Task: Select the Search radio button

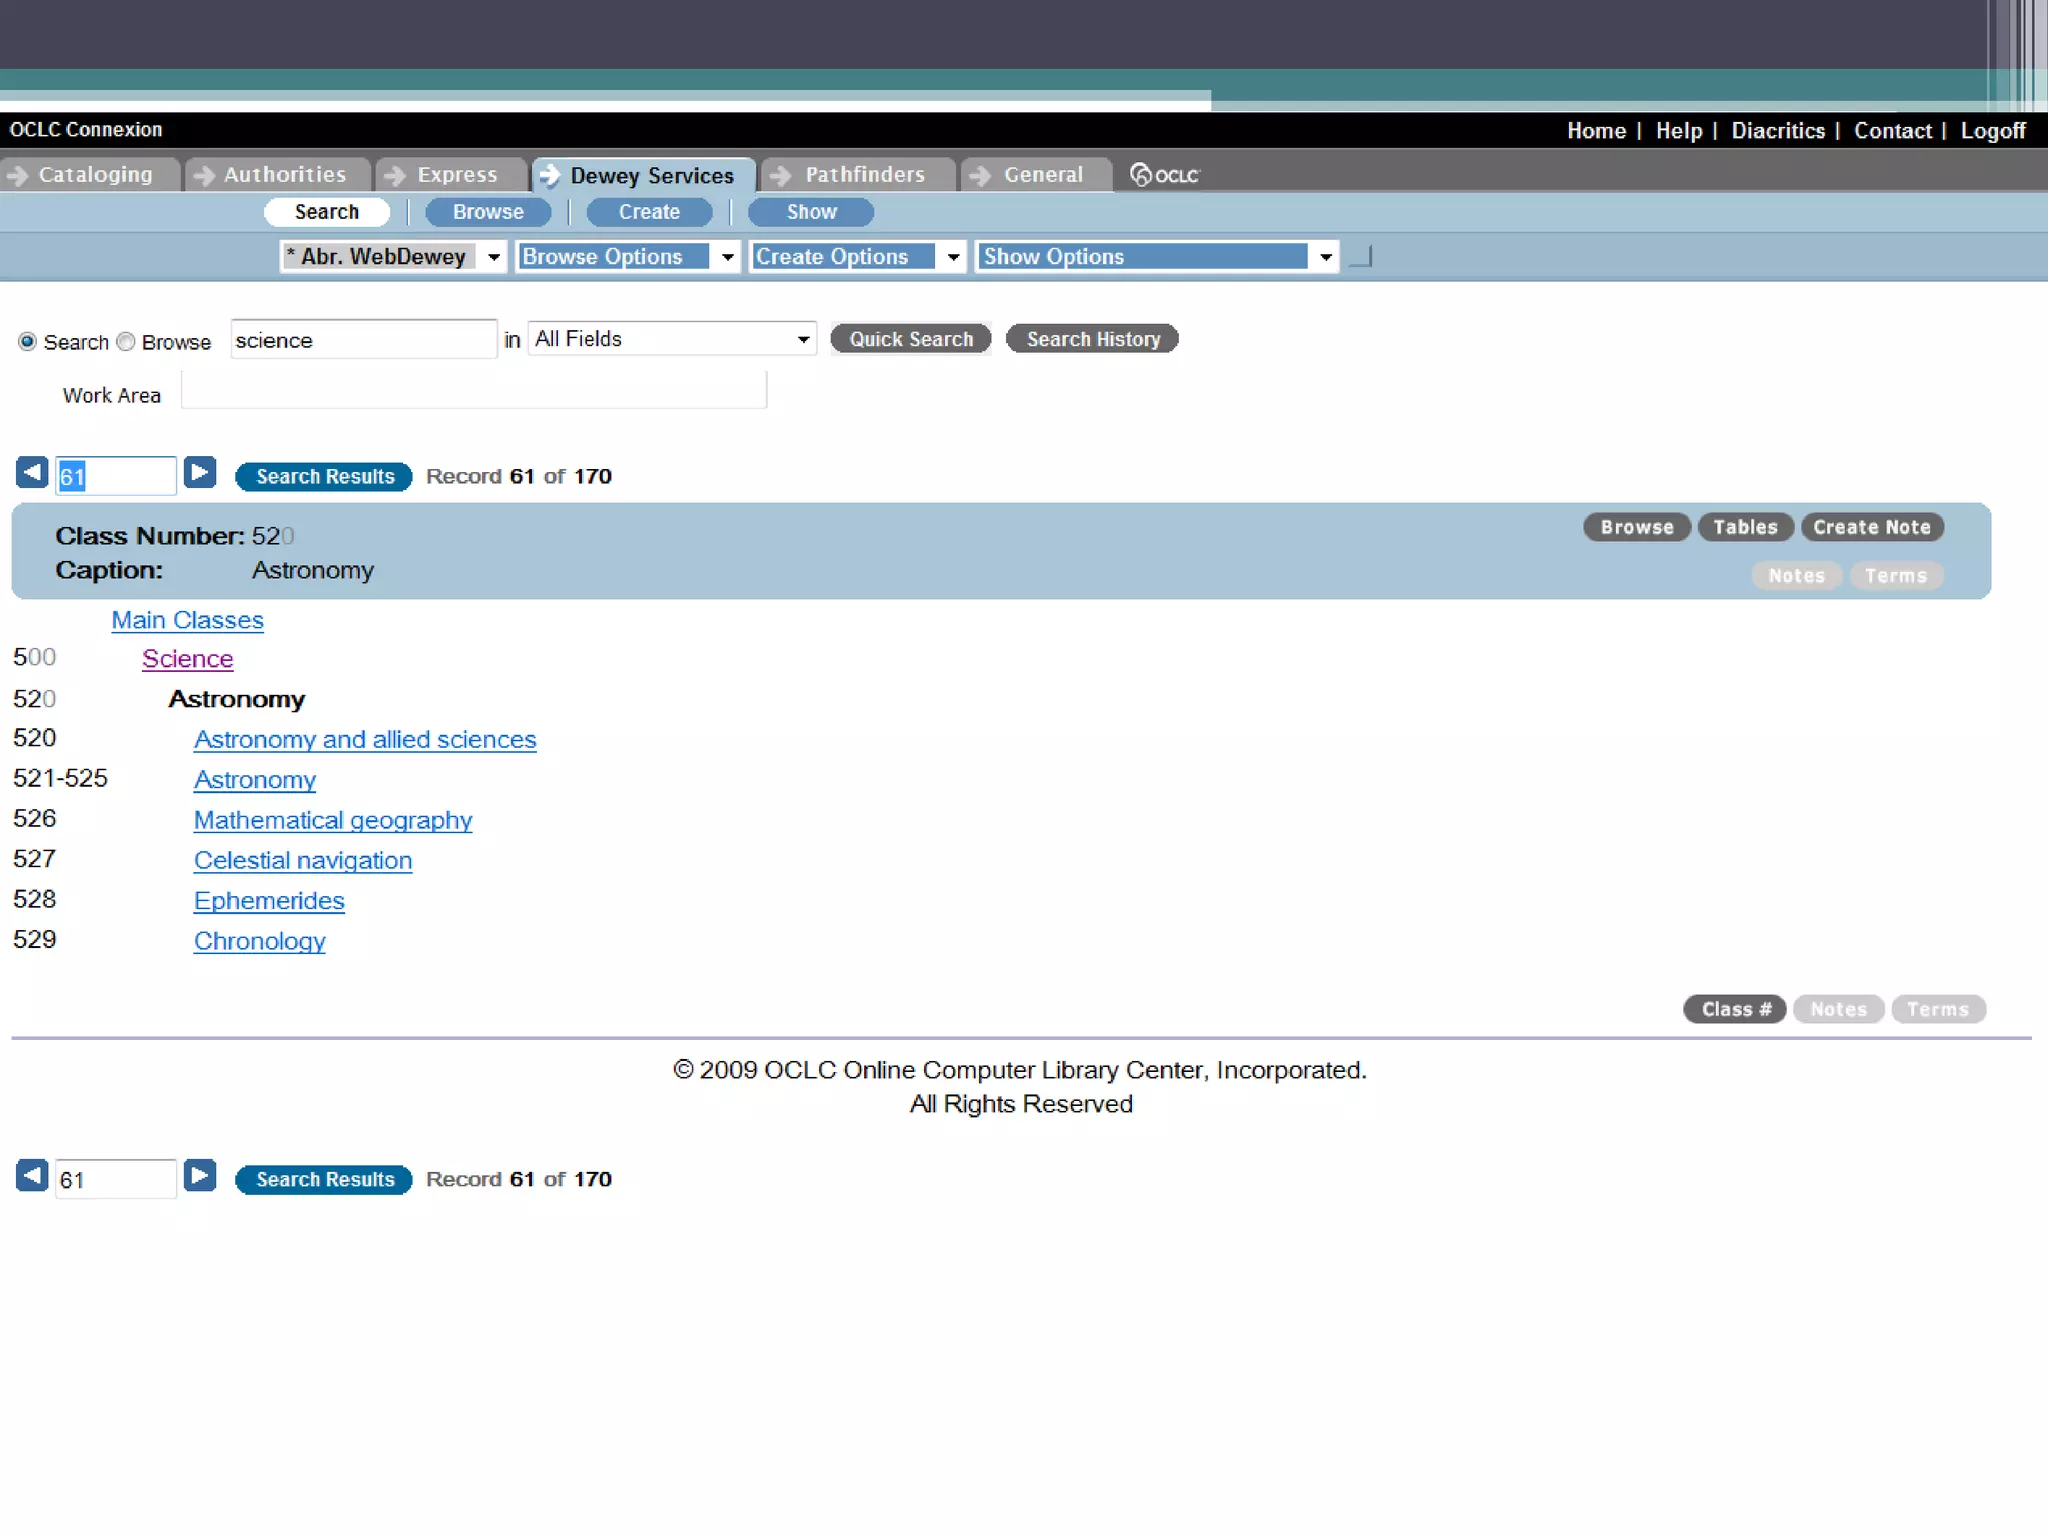Action: (28, 342)
